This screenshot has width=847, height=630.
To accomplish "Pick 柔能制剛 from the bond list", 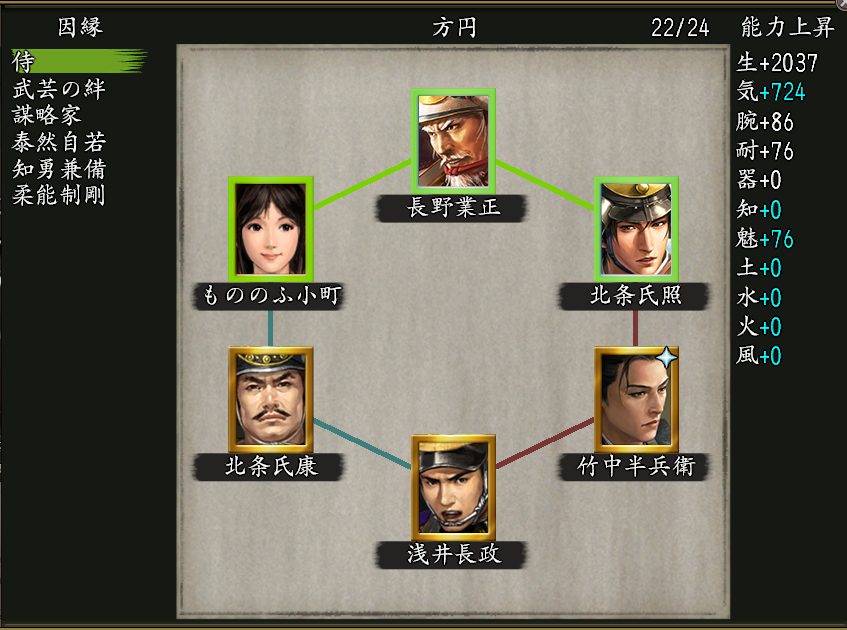I will 59,195.
